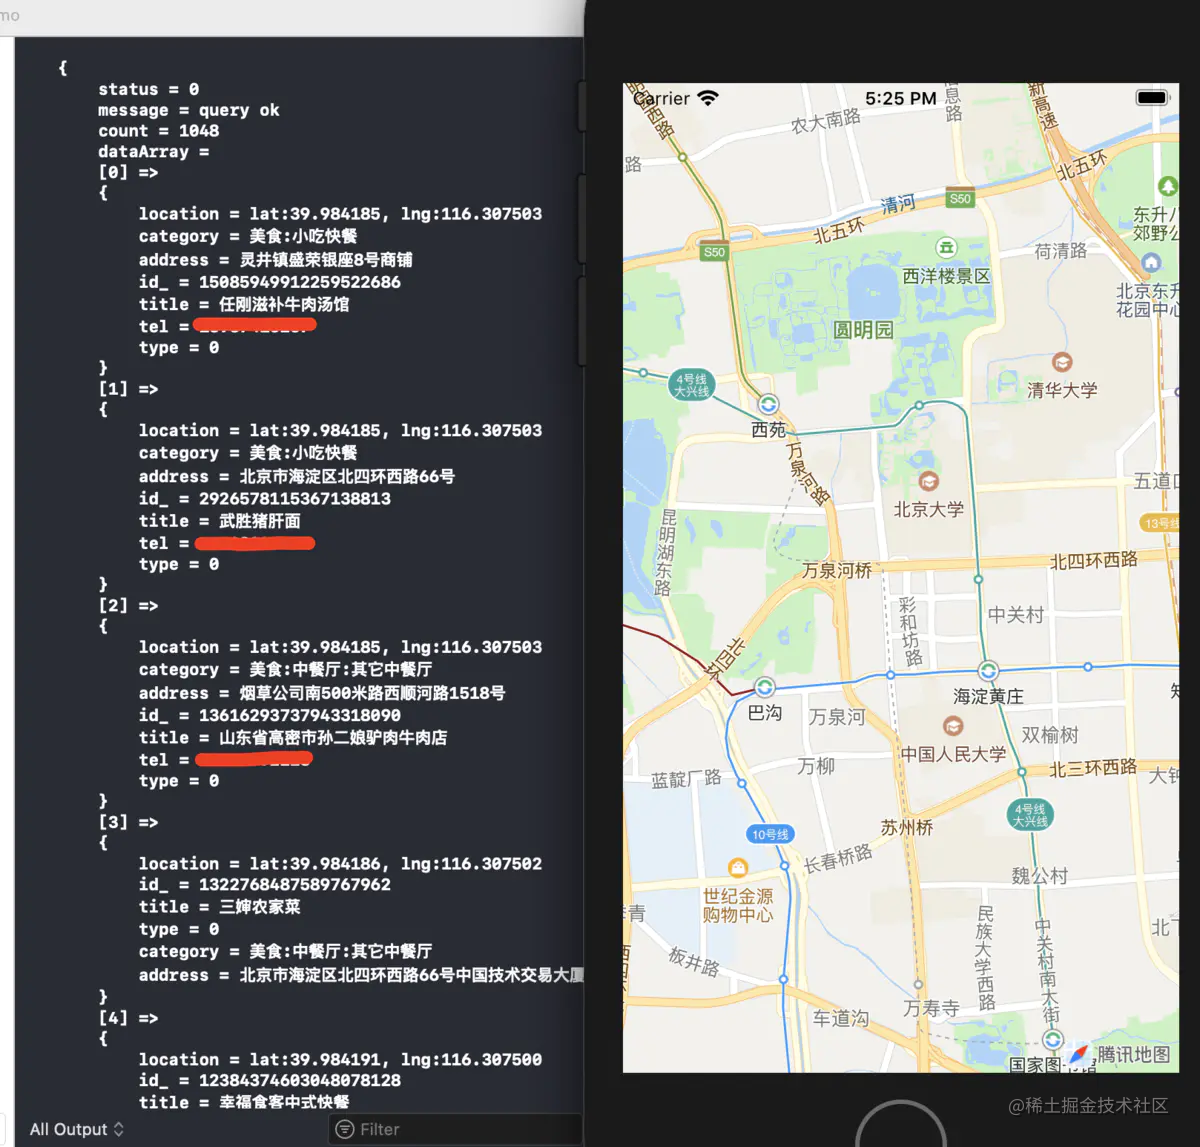Click the '[4] =>' array index line

click(x=128, y=1017)
